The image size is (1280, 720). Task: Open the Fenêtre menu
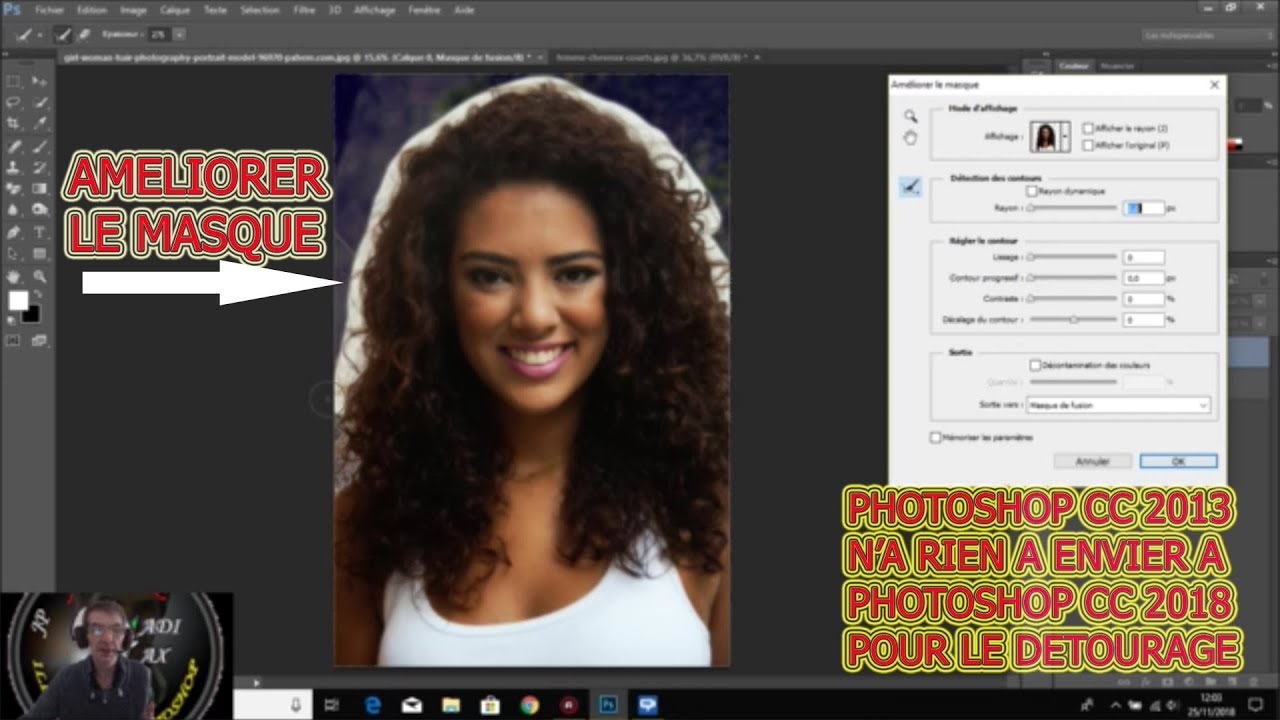click(x=424, y=9)
